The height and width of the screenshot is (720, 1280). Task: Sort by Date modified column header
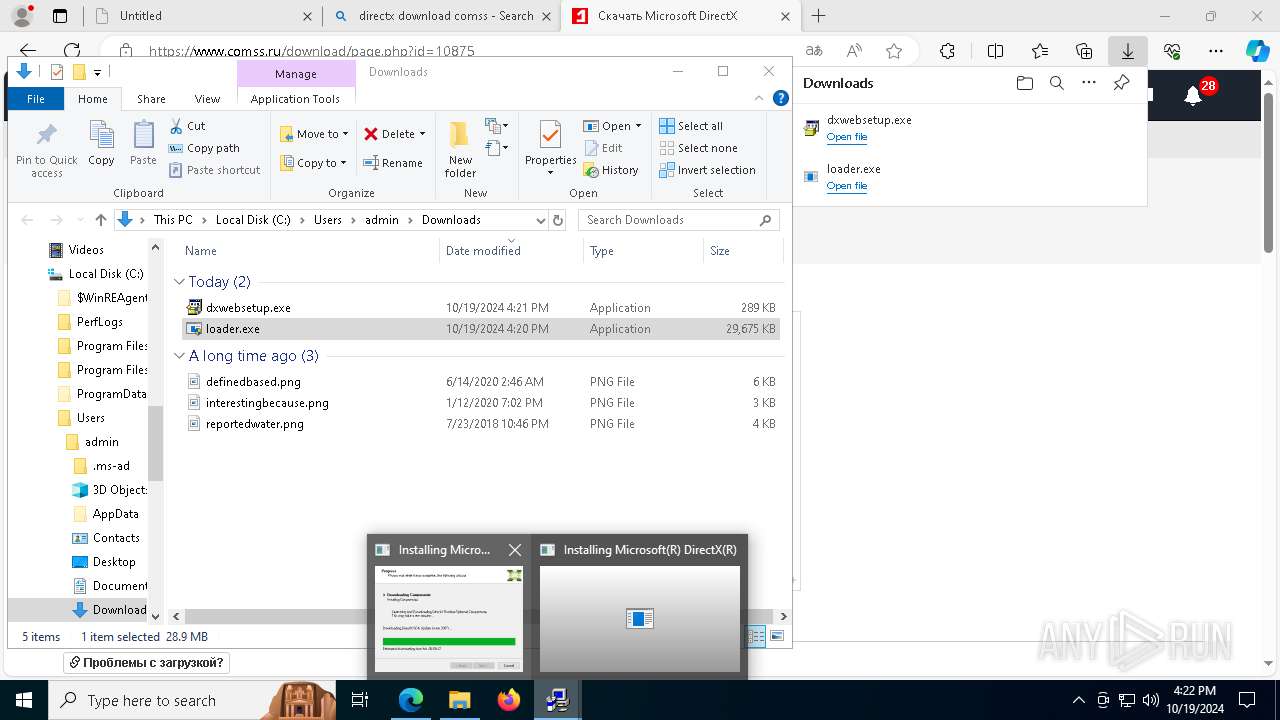pyautogui.click(x=510, y=251)
